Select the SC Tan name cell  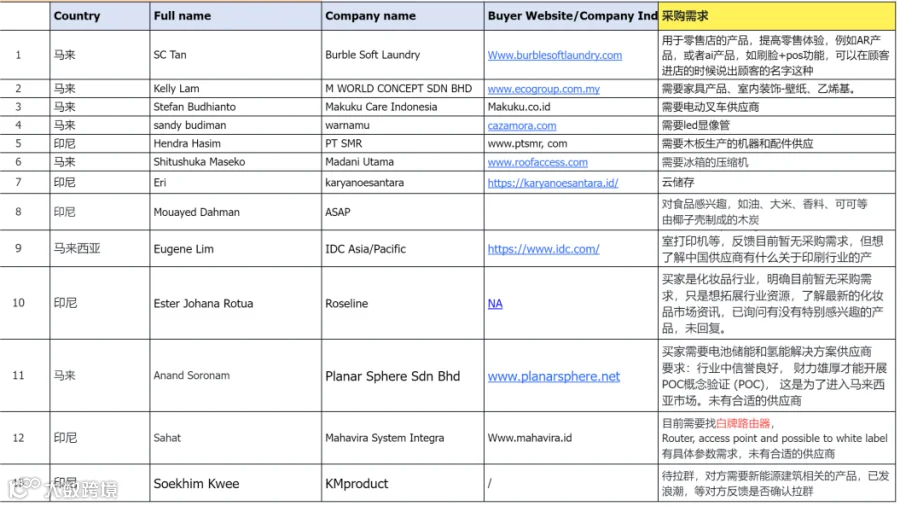(236, 55)
